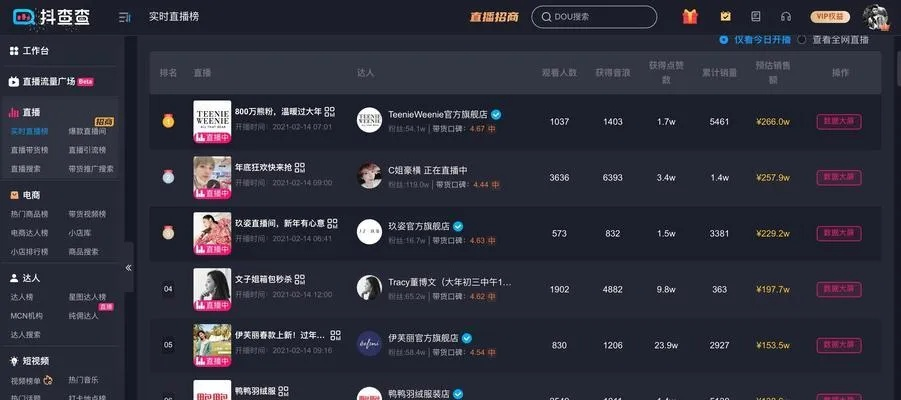This screenshot has height=400, width=901.
Task: Focus the DOU搜索 search field
Action: click(x=594, y=17)
